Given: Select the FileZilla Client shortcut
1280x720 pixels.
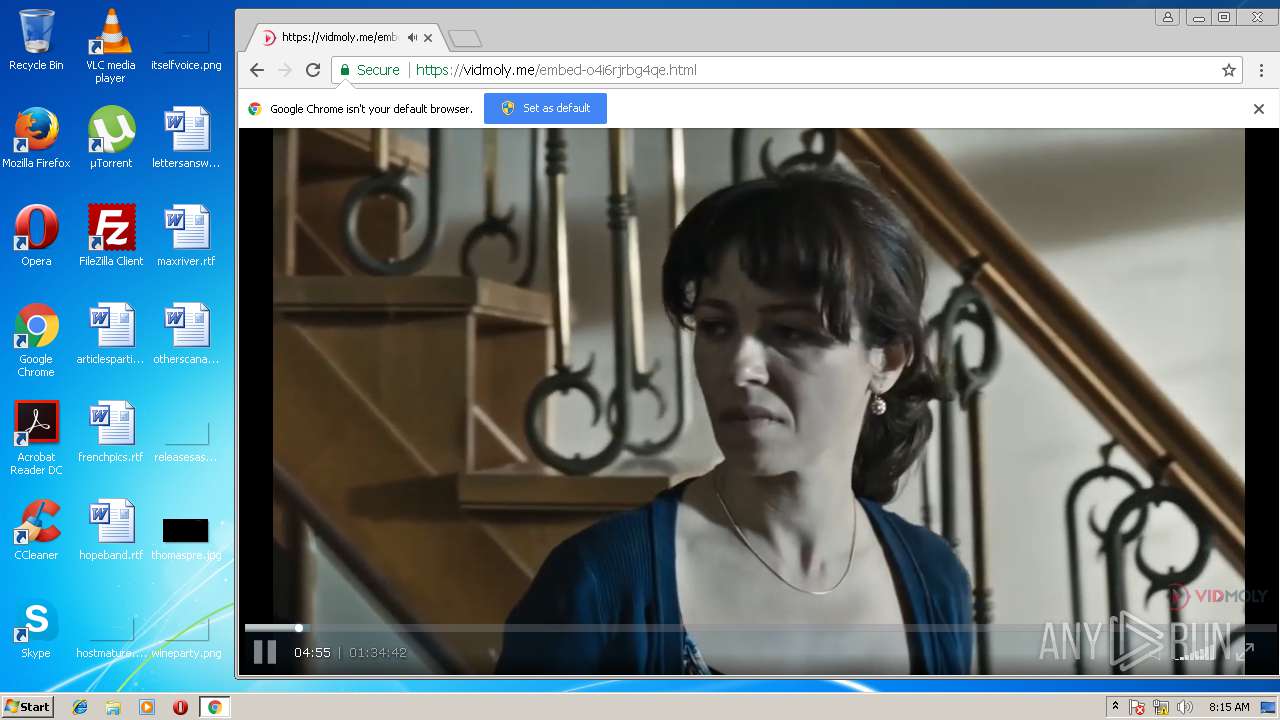Looking at the screenshot, I should [111, 236].
